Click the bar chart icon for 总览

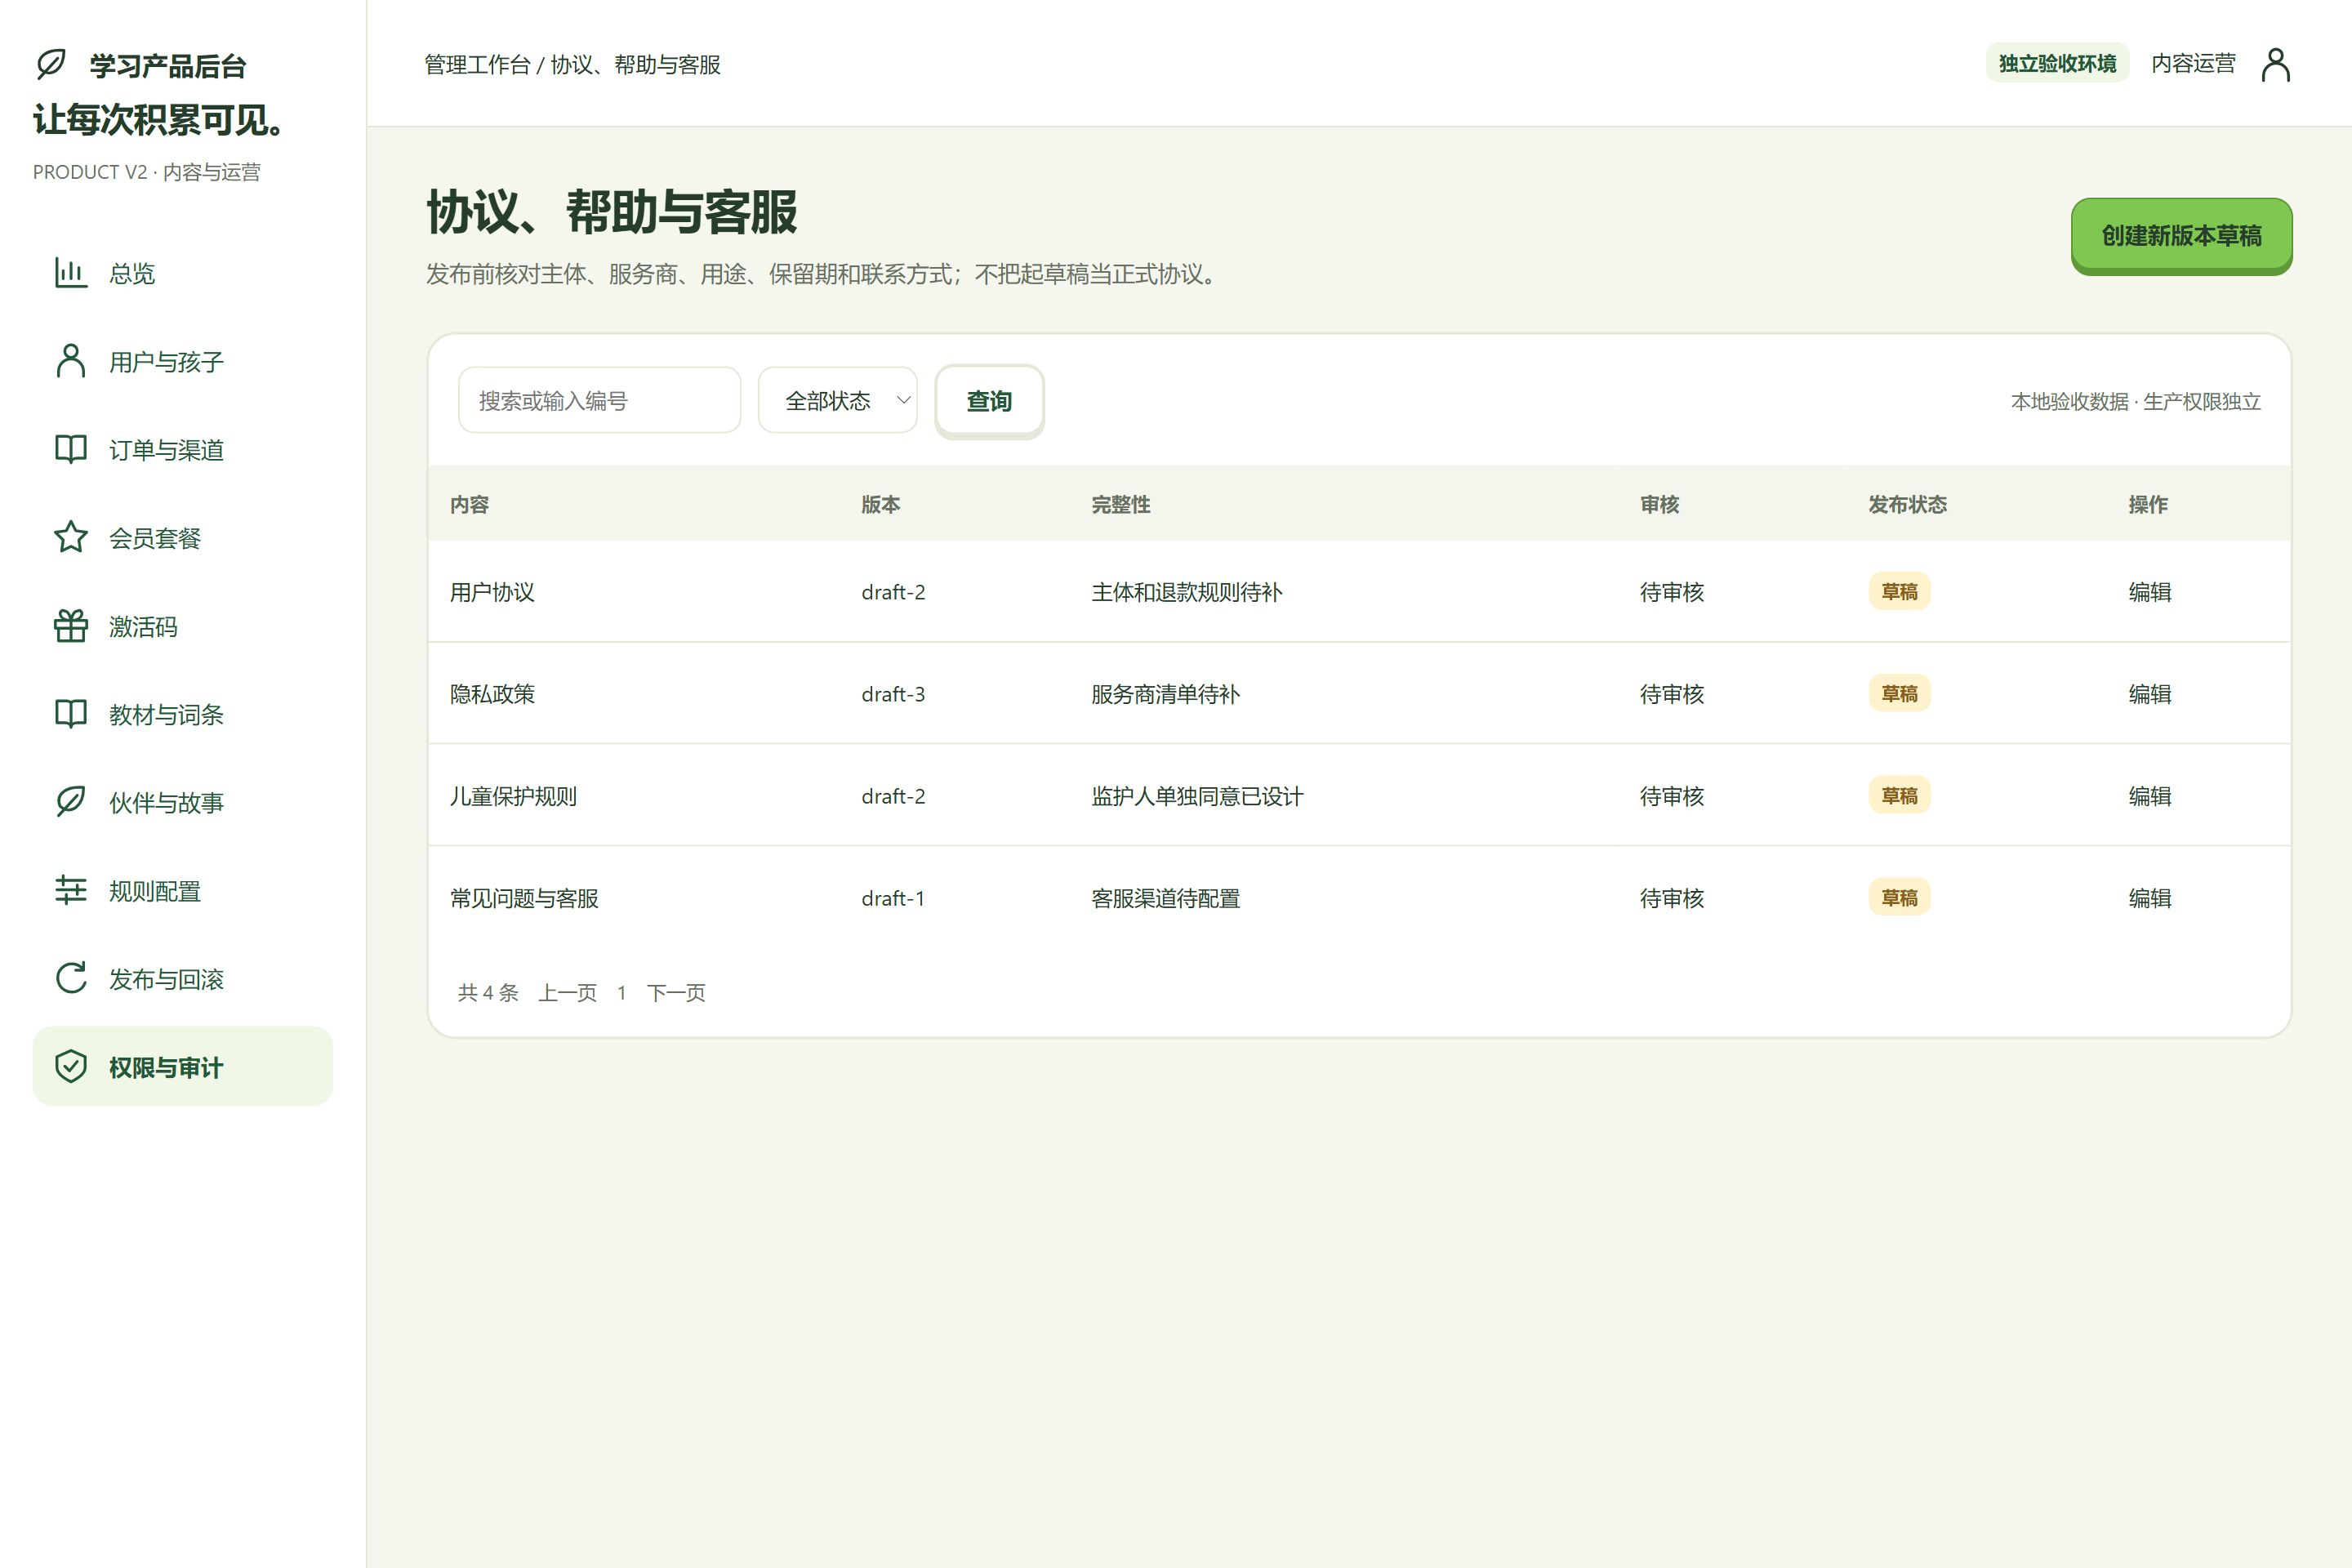(71, 273)
